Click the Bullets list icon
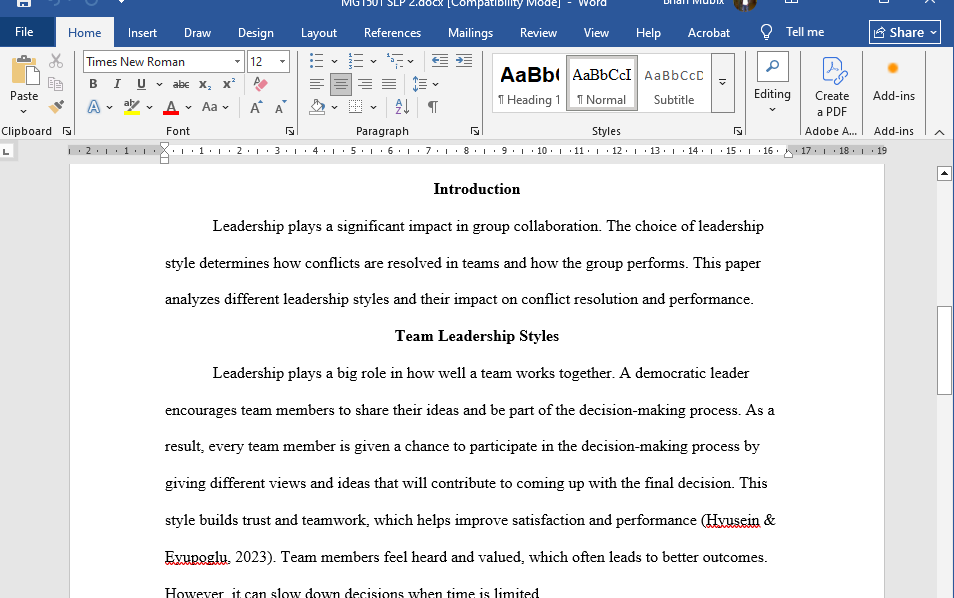The height and width of the screenshot is (598, 954). (x=316, y=61)
